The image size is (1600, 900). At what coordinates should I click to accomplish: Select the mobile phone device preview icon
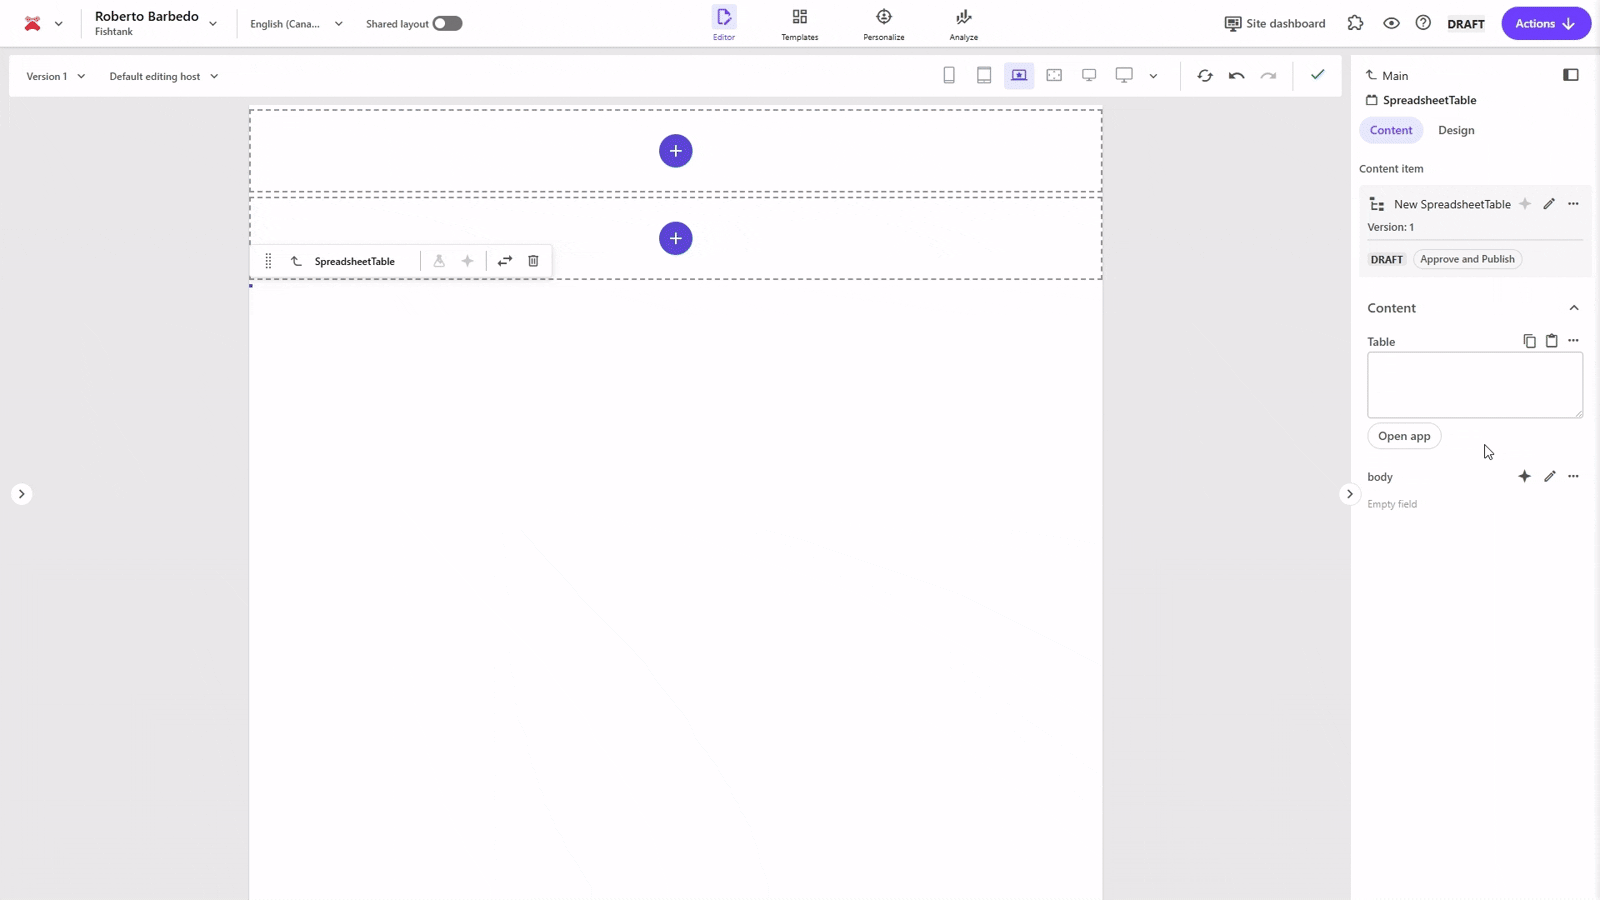949,76
